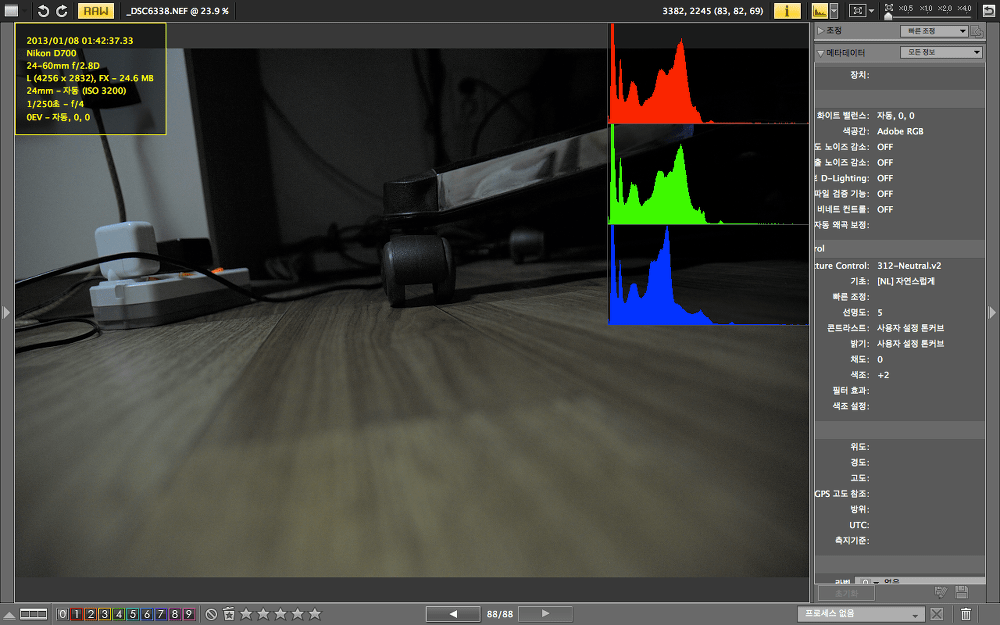This screenshot has width=1000, height=625.
Task: Rotate image clockwise
Action: click(x=62, y=11)
